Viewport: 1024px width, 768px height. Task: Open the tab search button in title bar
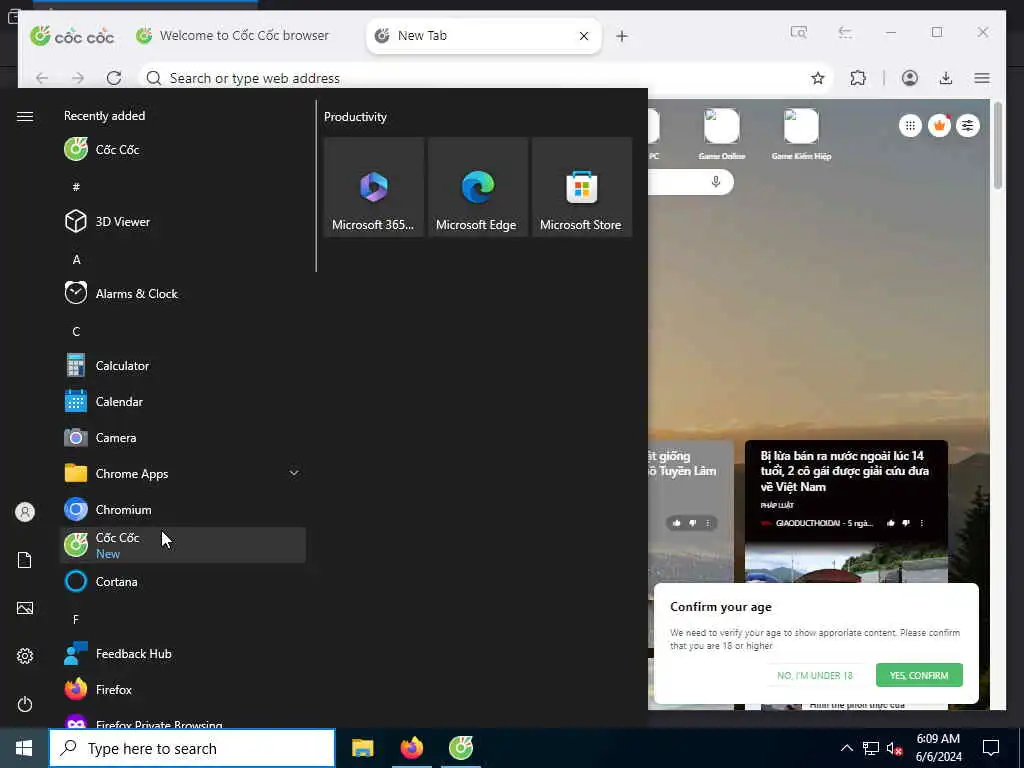click(798, 32)
